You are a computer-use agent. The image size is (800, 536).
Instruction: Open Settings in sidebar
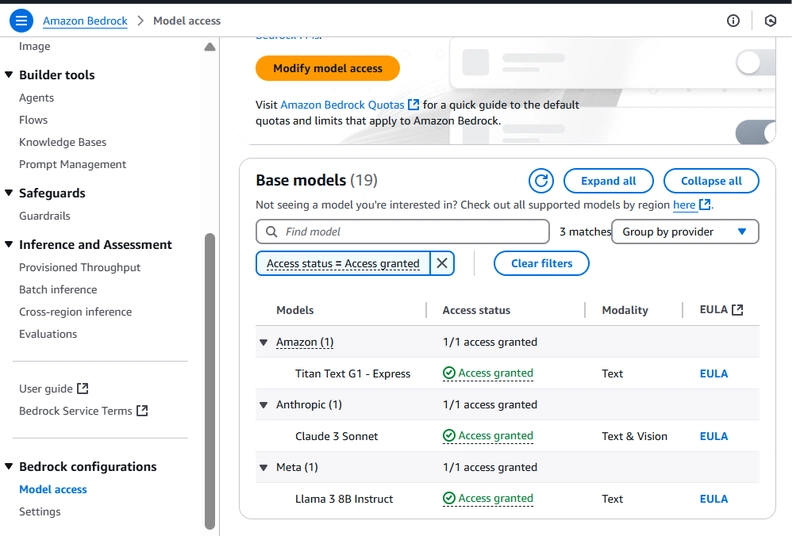[40, 512]
